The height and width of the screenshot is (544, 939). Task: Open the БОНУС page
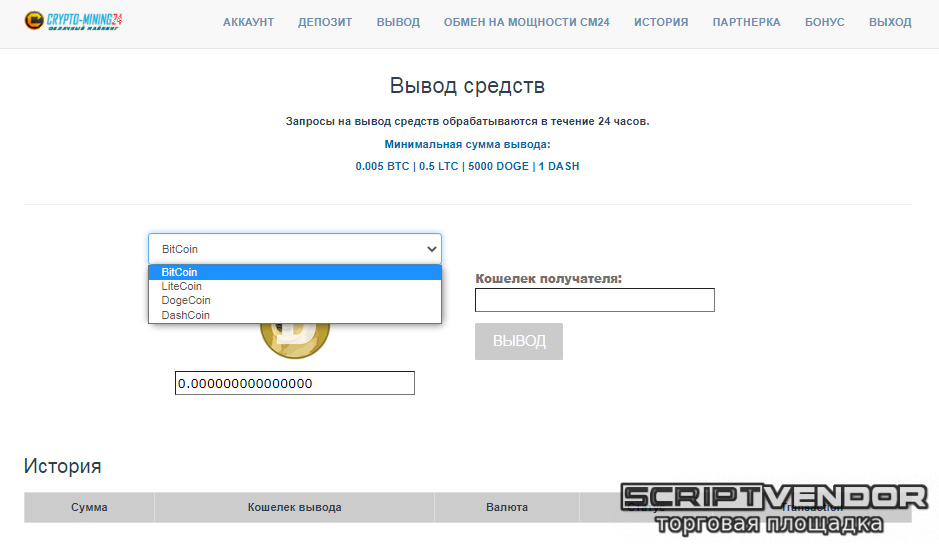(x=824, y=22)
